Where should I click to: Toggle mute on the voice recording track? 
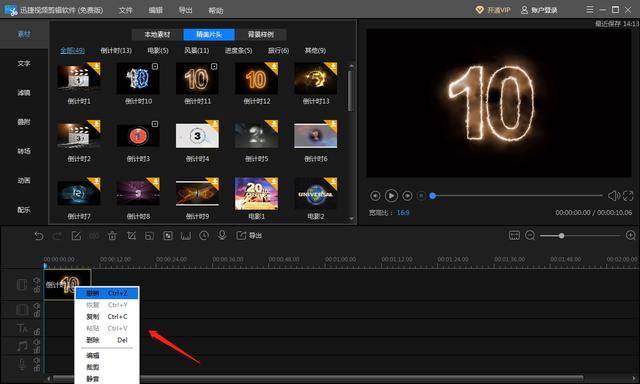click(37, 360)
